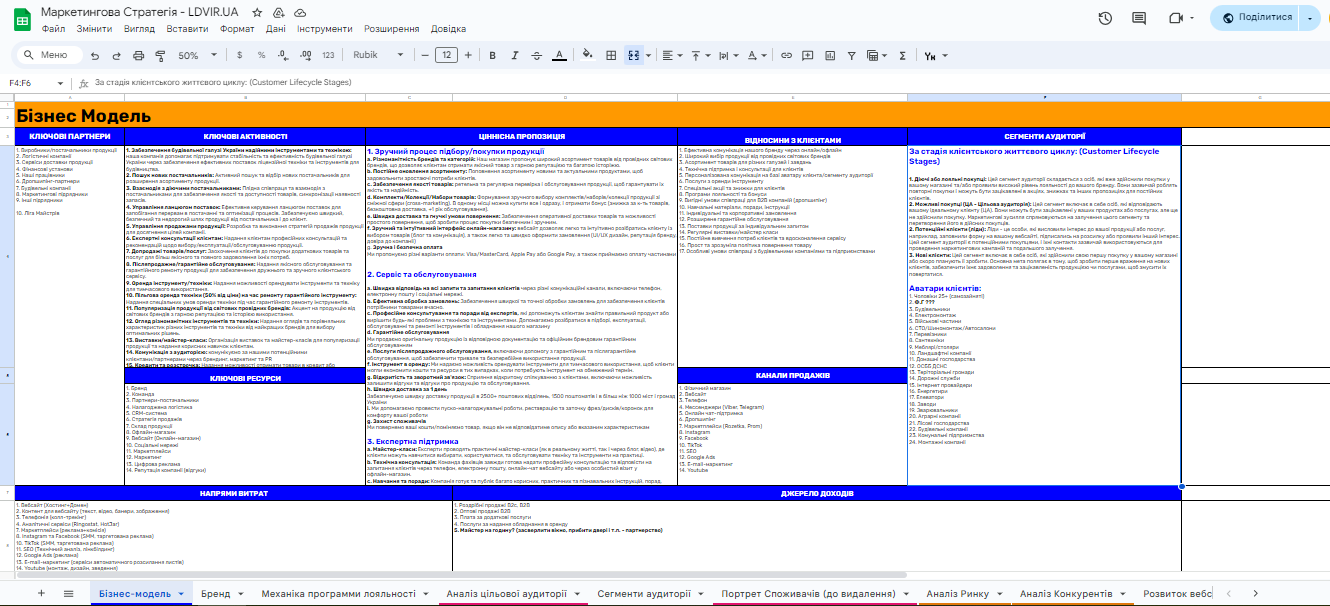Toggle strikethrough formatting
Screen dimensions: 1330x606
pos(536,55)
